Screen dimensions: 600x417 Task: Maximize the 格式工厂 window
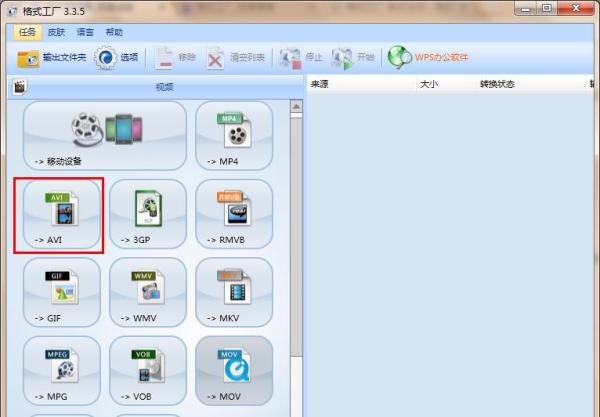click(547, 8)
